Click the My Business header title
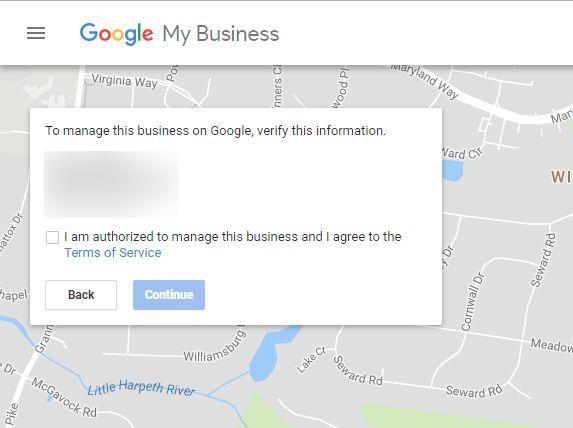The width and height of the screenshot is (573, 428). tap(220, 34)
